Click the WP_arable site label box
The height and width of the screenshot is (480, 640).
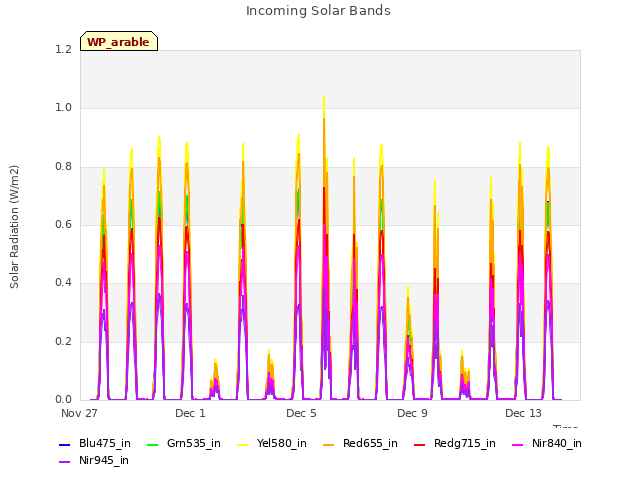[119, 41]
